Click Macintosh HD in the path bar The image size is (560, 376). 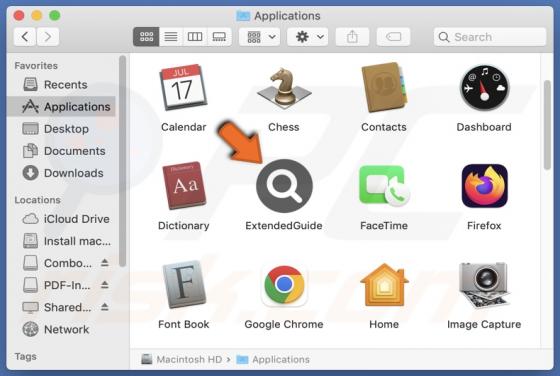182,359
